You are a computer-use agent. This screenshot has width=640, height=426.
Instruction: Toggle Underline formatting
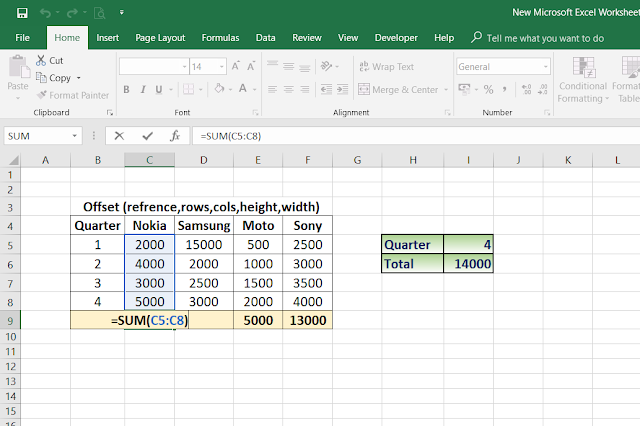point(159,89)
